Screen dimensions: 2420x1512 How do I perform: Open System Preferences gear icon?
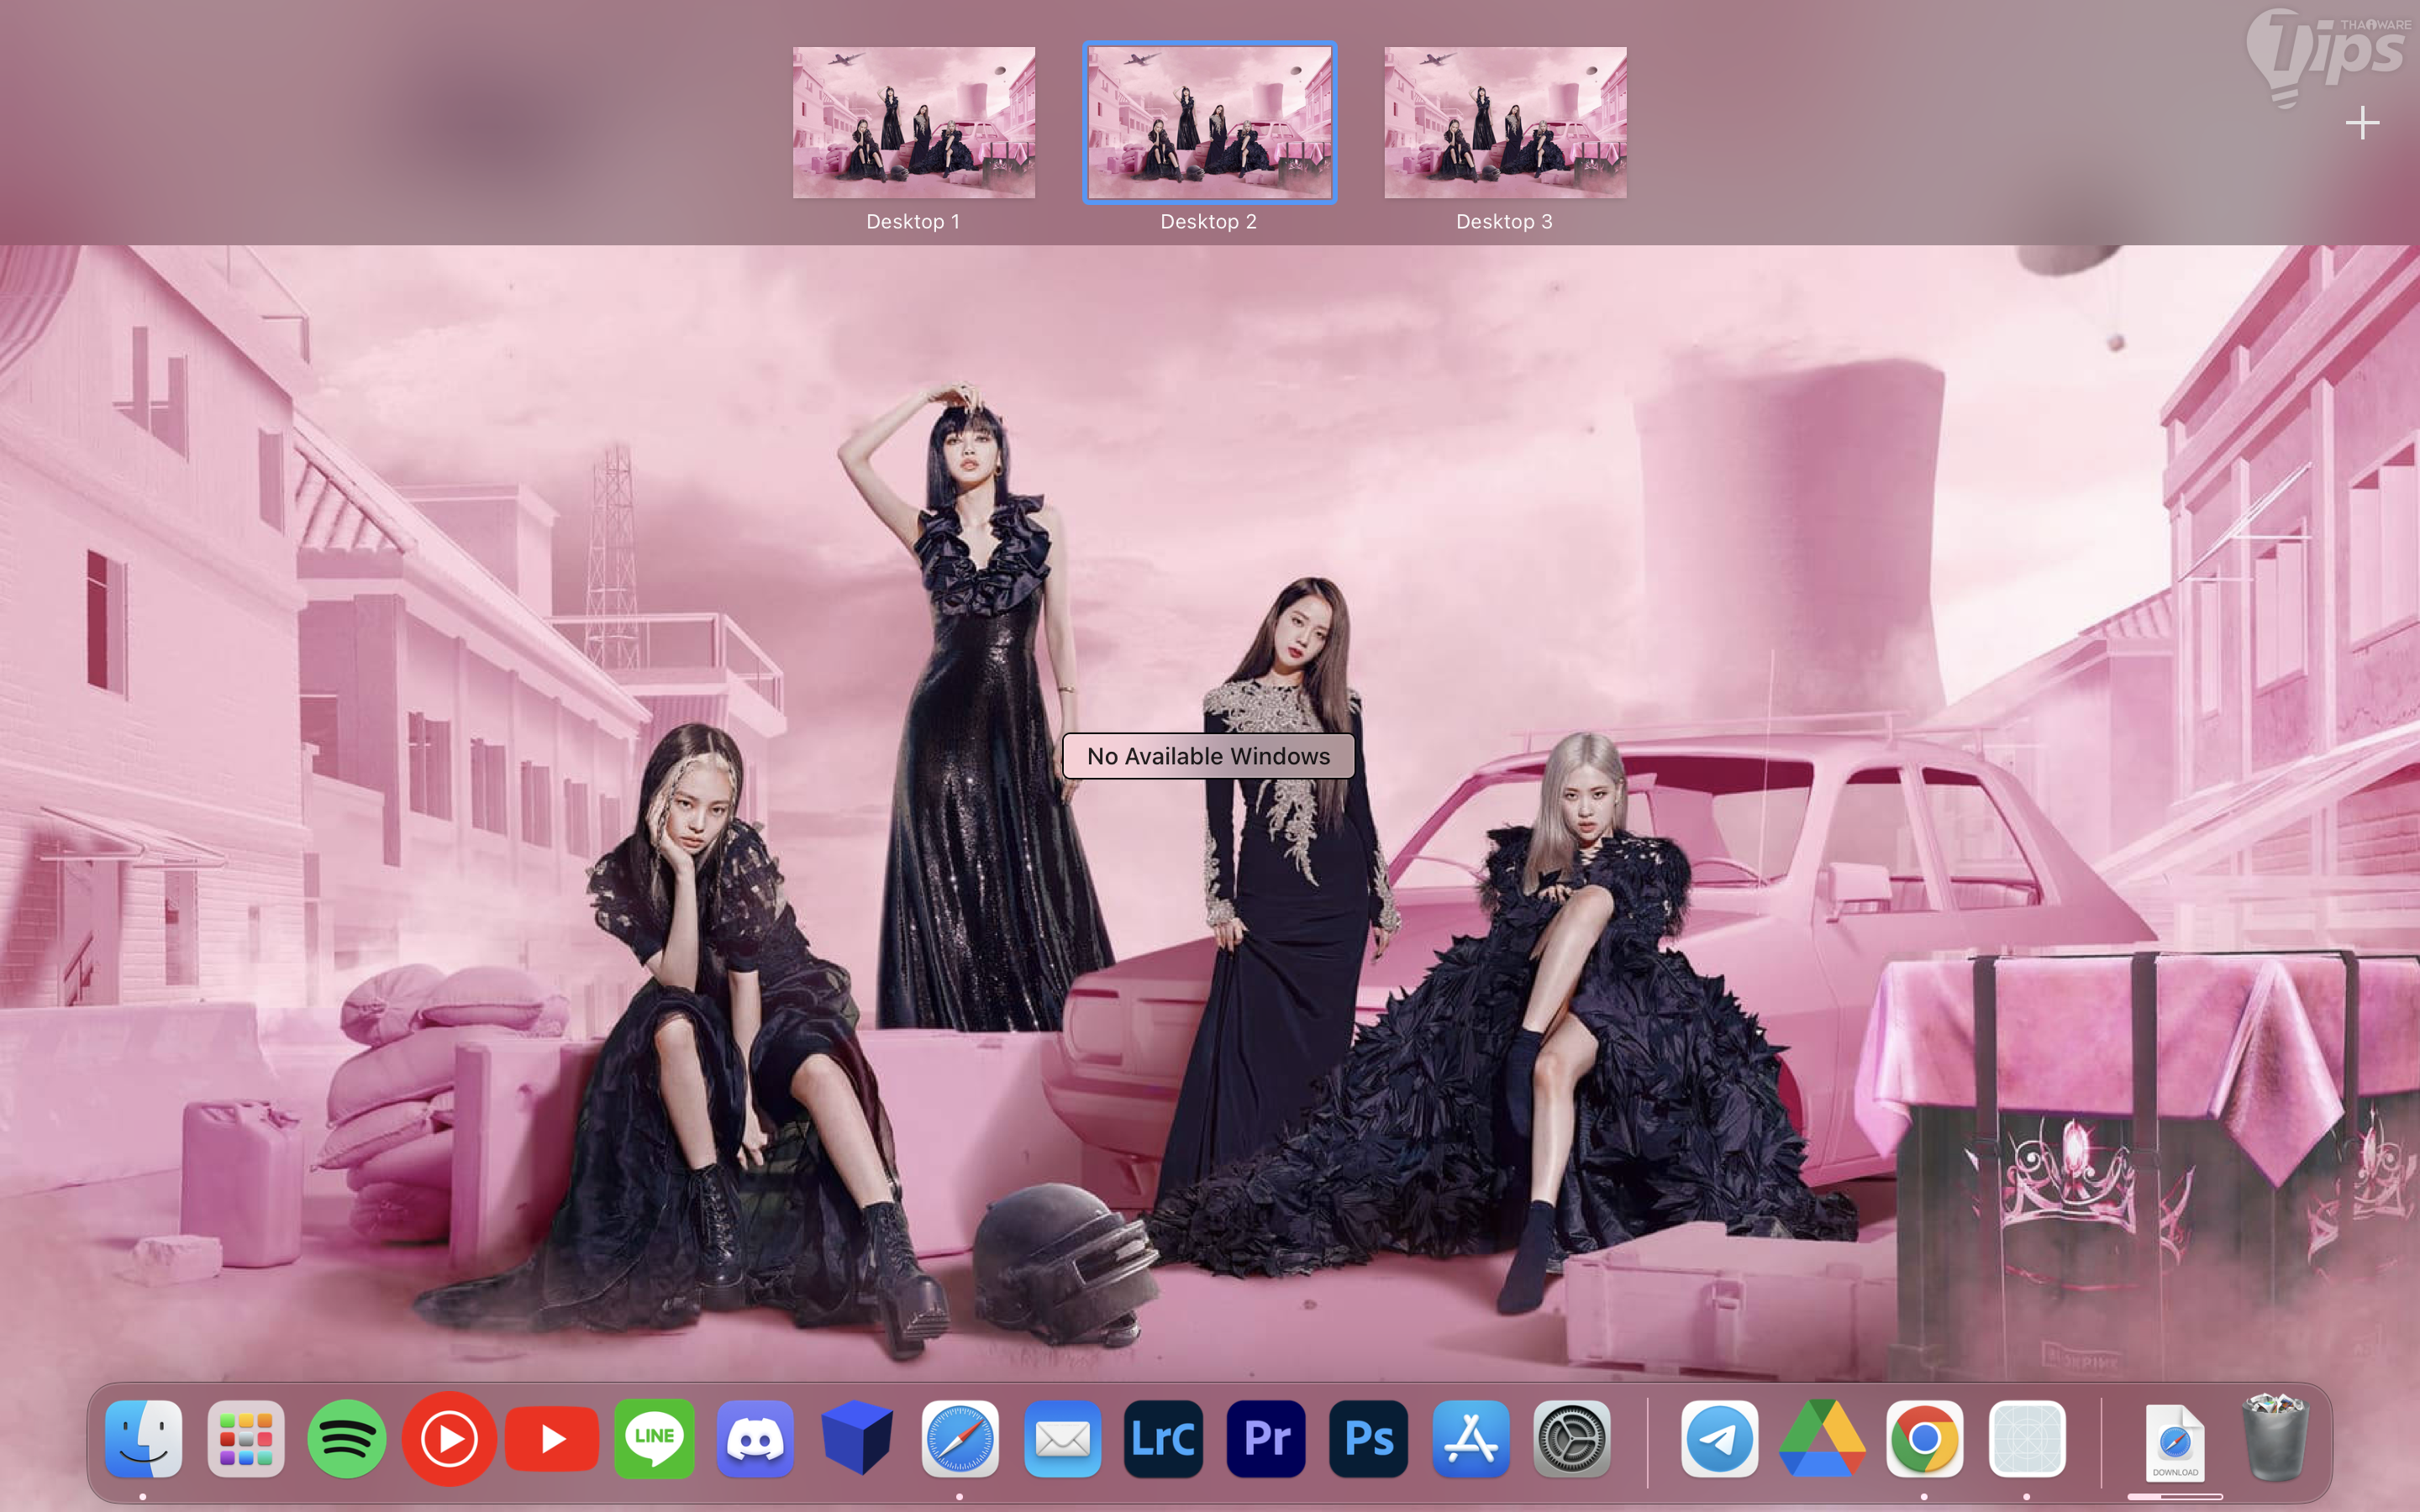[x=1572, y=1438]
